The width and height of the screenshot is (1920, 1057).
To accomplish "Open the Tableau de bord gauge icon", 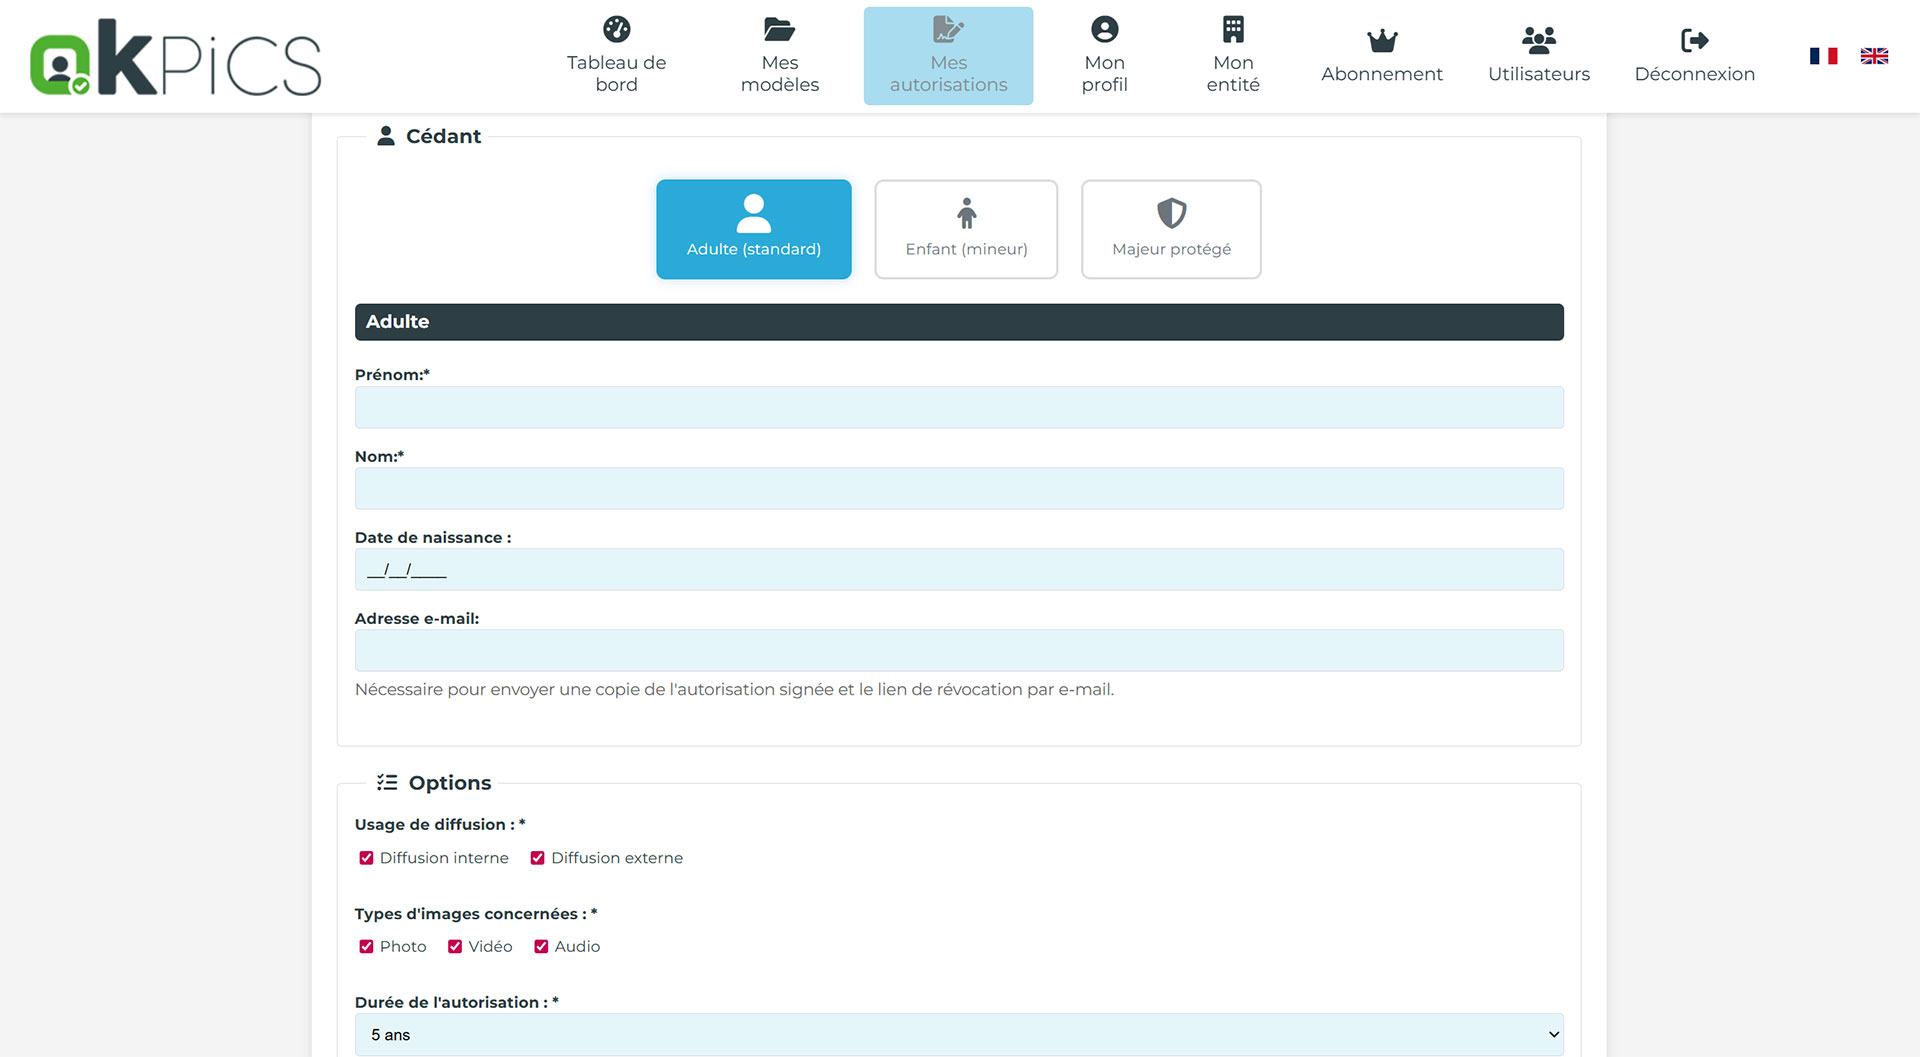I will 617,29.
